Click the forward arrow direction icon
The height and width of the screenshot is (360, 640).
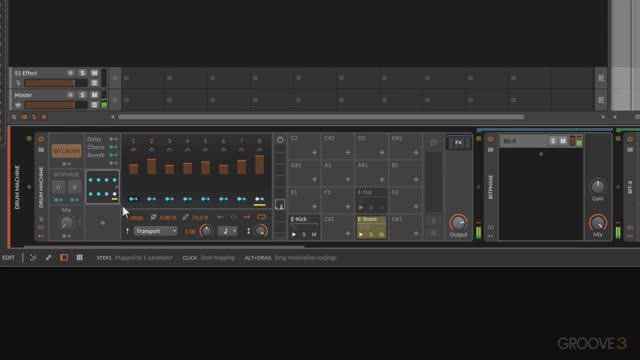pos(247,217)
